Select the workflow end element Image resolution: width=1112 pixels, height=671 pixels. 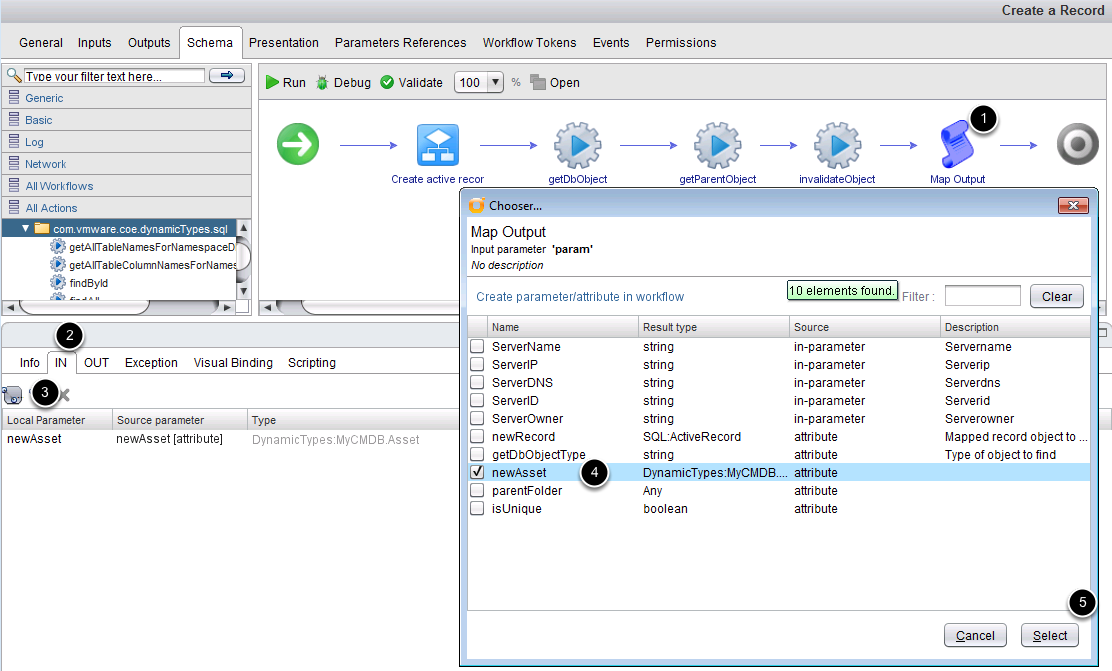1078,144
